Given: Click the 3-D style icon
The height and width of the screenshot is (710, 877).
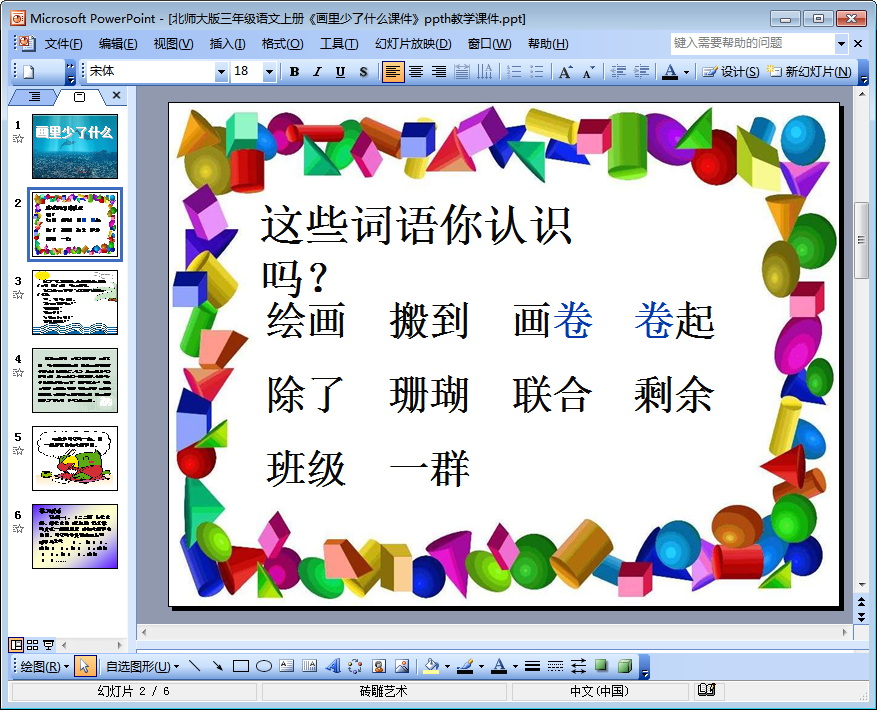Looking at the screenshot, I should 624,666.
